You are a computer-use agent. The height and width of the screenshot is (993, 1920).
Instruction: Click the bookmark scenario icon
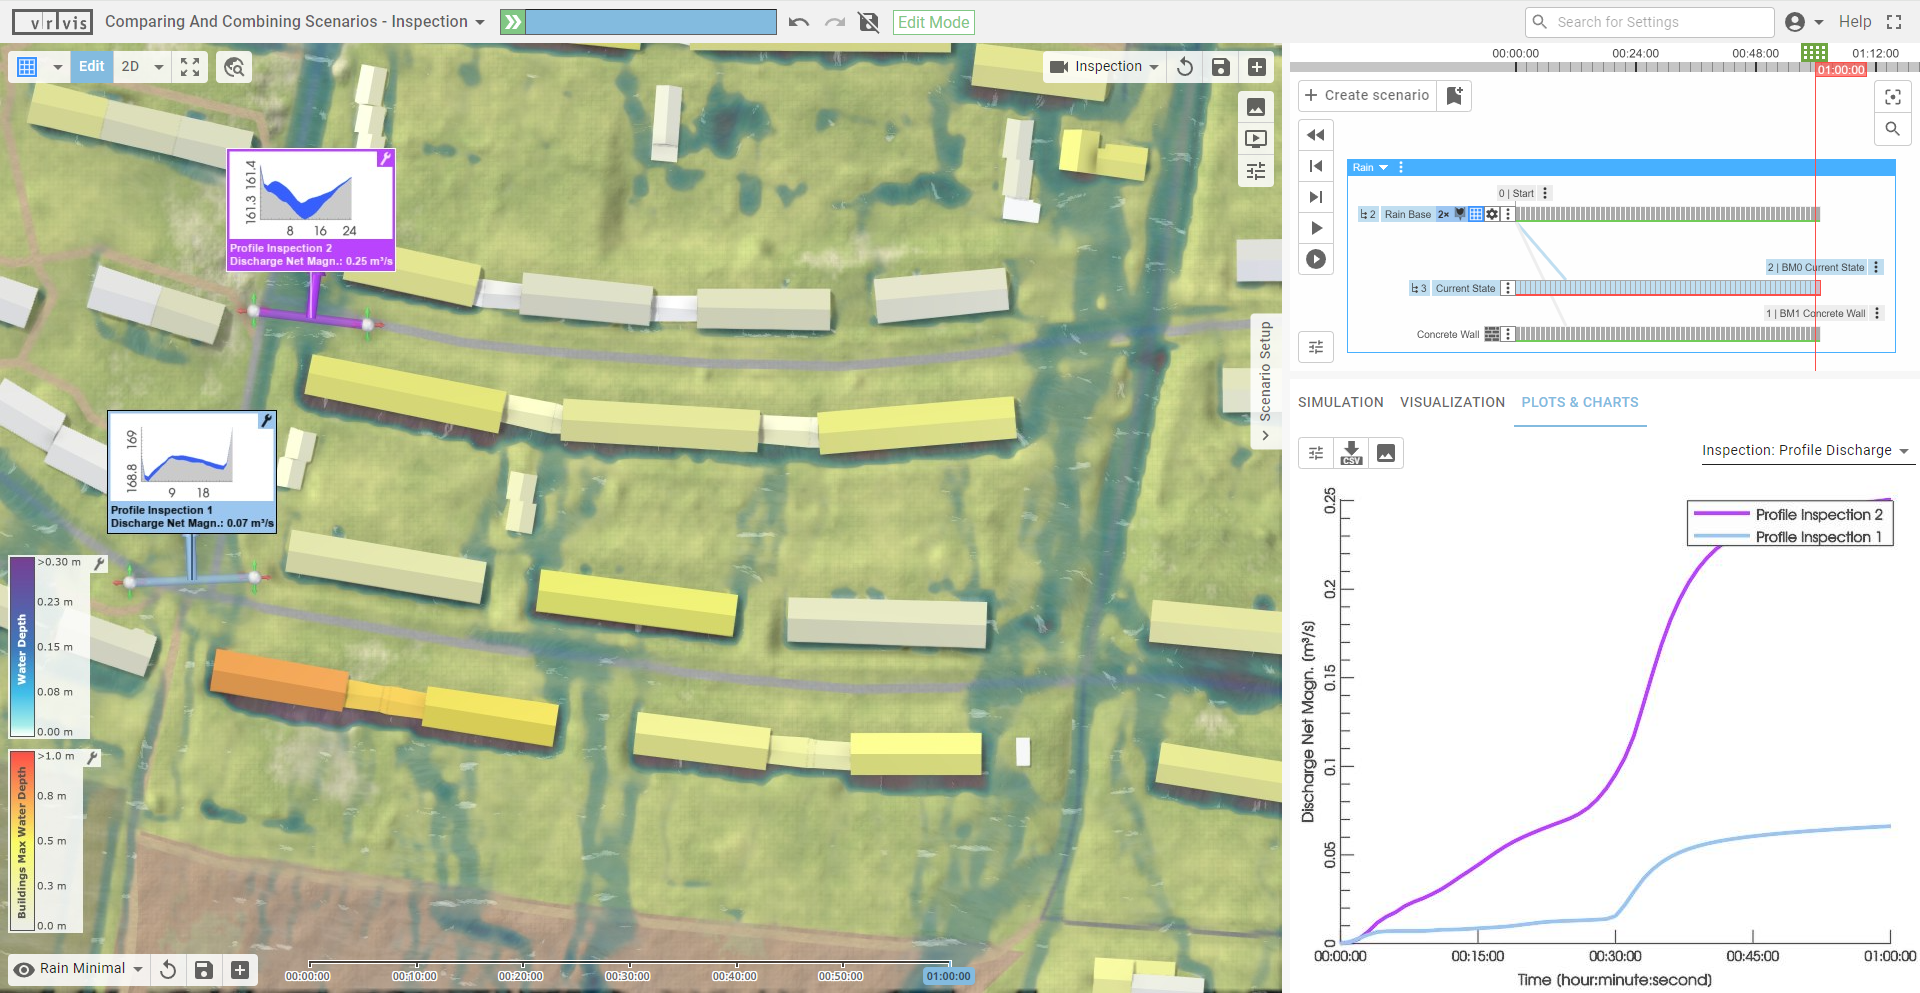tap(1455, 95)
